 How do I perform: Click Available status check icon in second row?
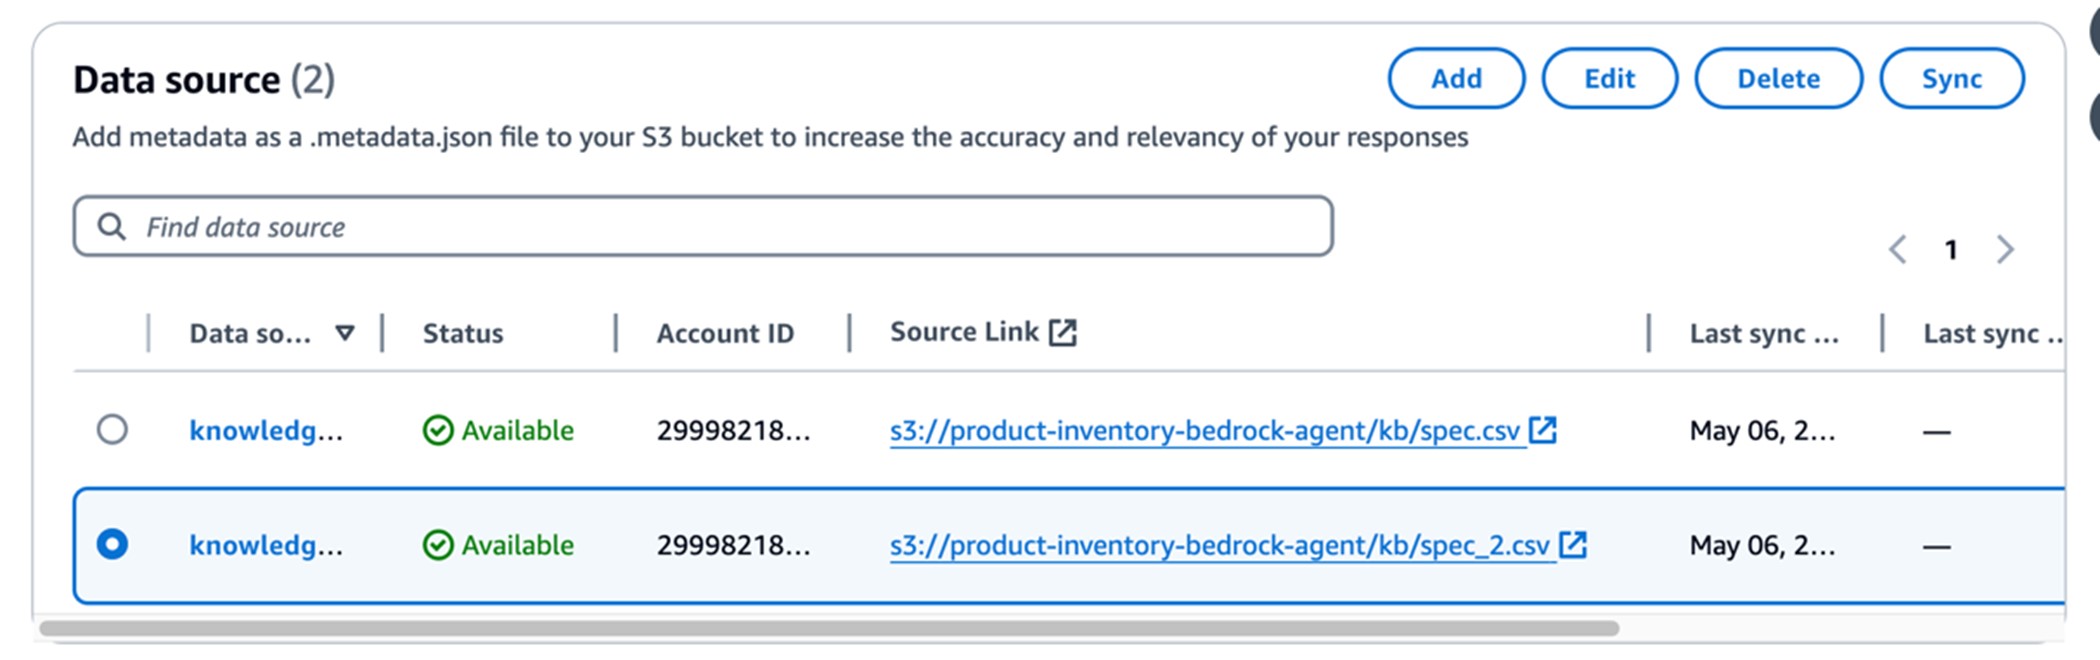coord(438,545)
